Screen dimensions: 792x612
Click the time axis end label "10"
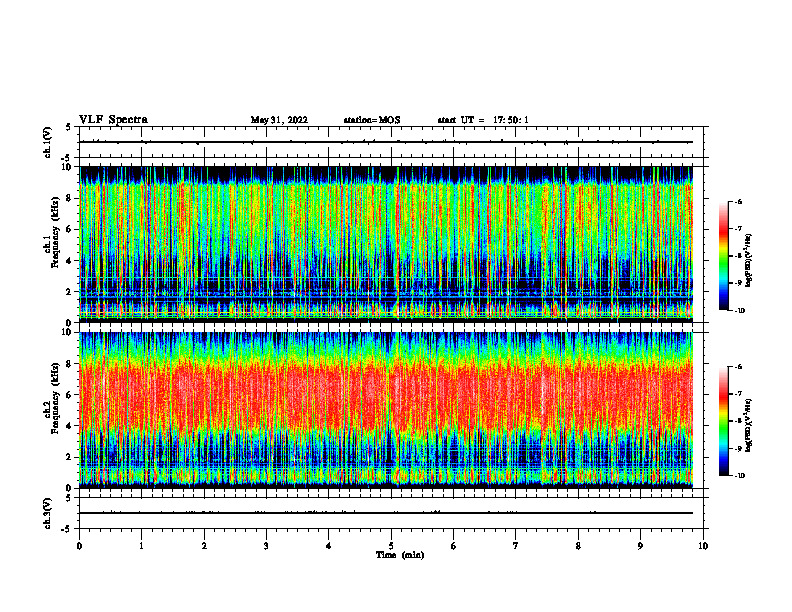tap(703, 546)
